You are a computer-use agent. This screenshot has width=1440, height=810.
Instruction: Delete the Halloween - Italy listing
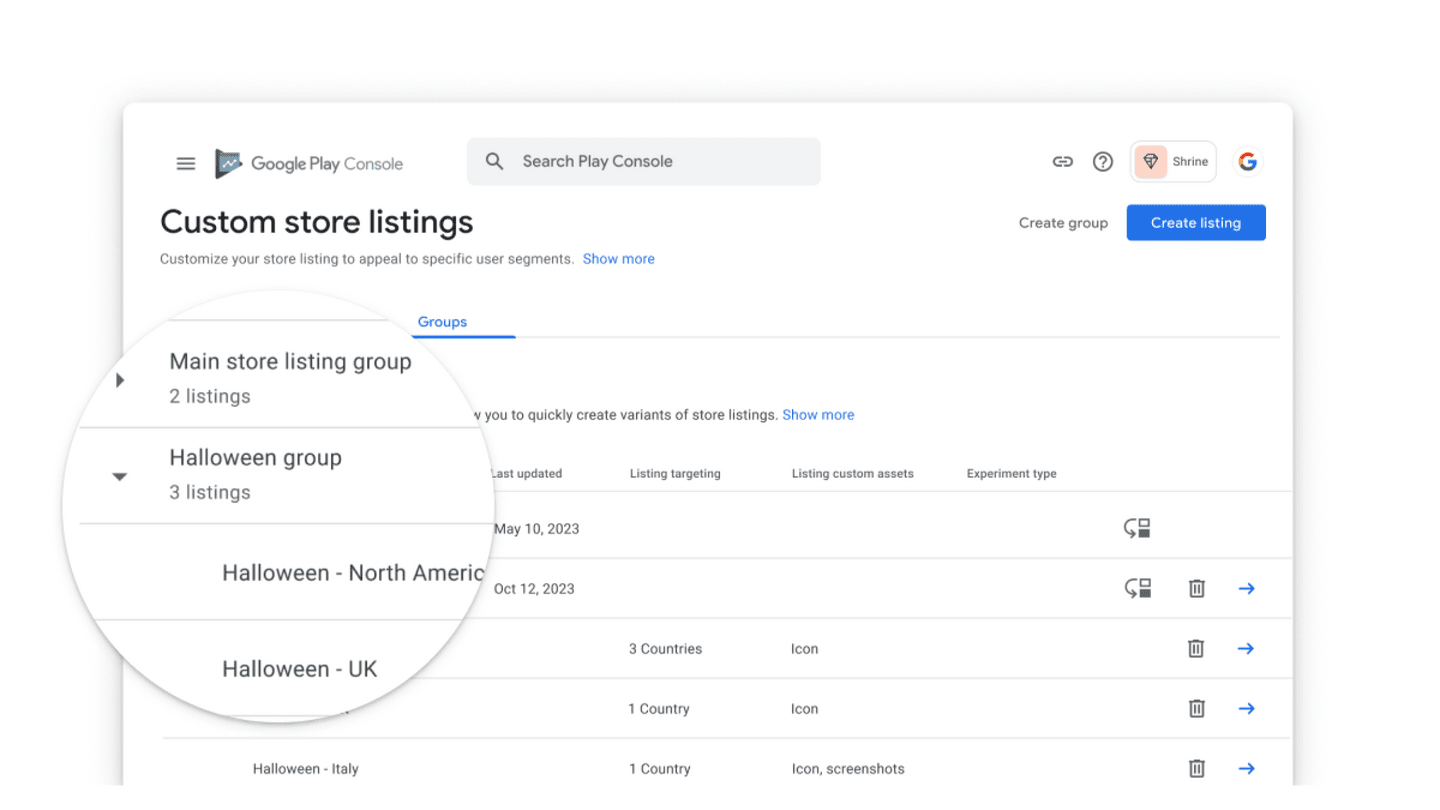click(1196, 768)
